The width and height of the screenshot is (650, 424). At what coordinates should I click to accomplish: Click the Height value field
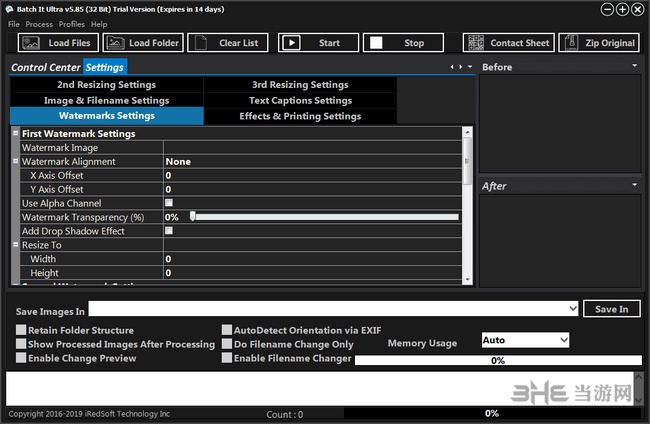tap(313, 273)
